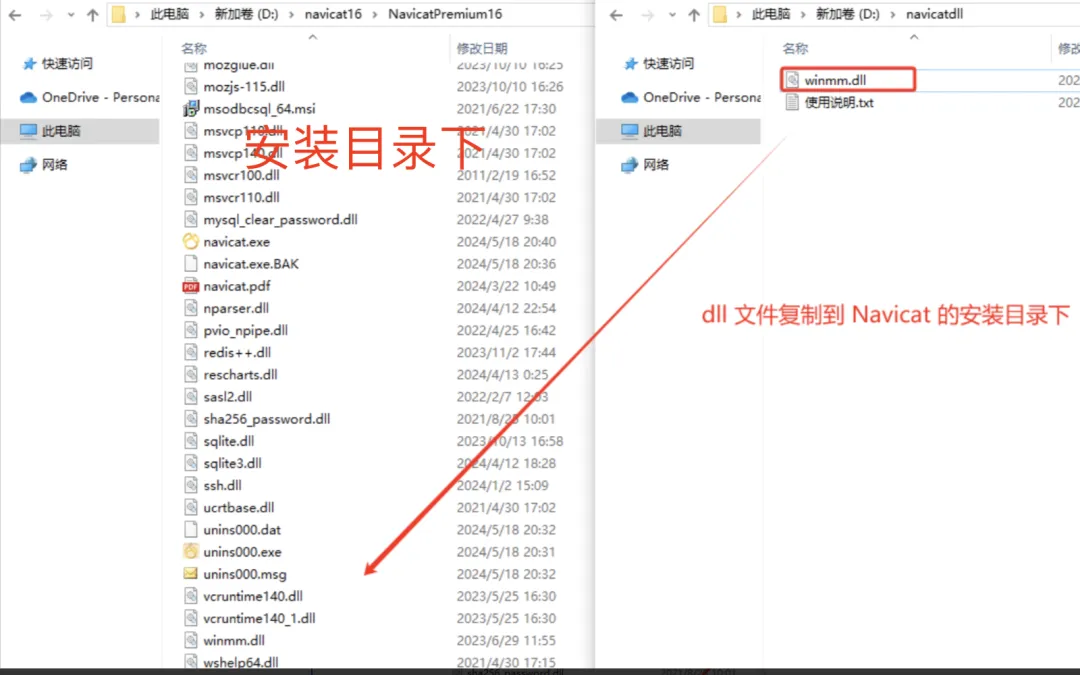Screen dimensions: 1080x675
Task: Click Forward arrow in left Explorer window
Action: click(46, 14)
